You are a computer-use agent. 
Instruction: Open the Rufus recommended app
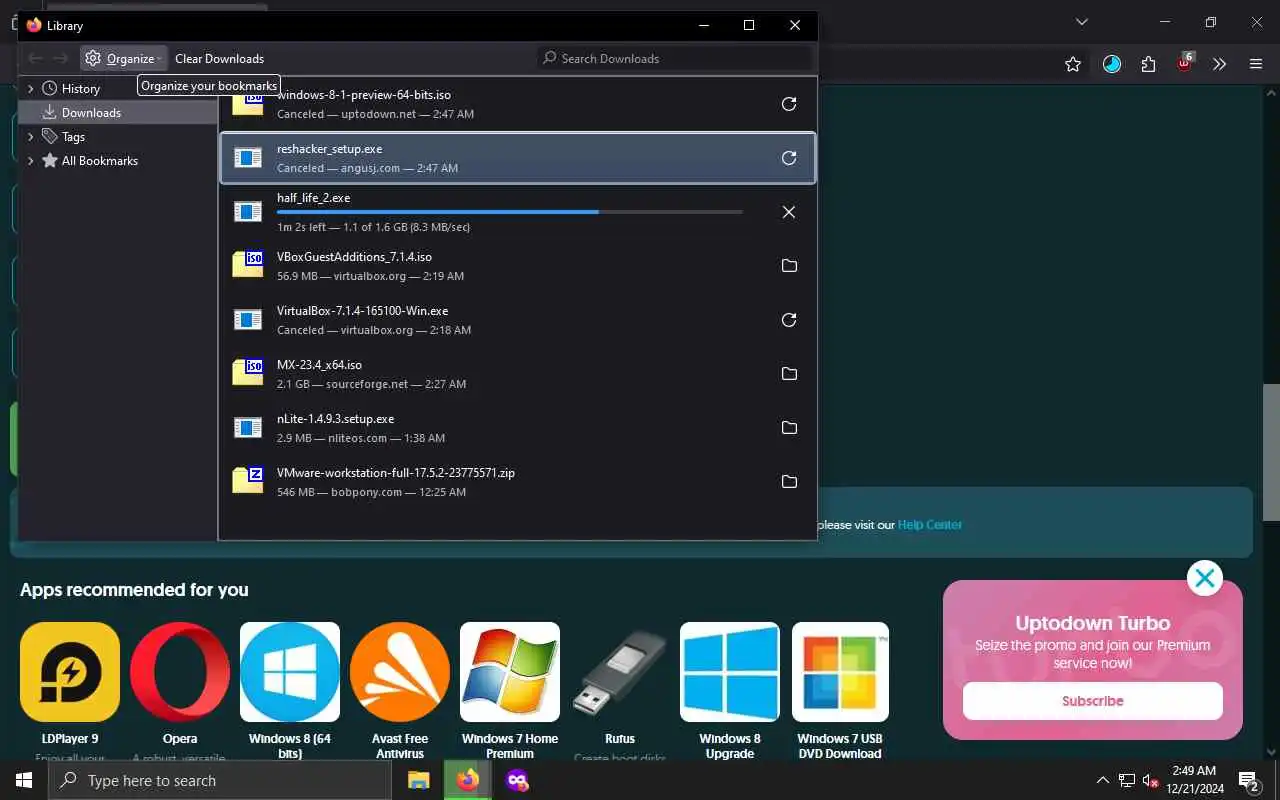pos(620,672)
